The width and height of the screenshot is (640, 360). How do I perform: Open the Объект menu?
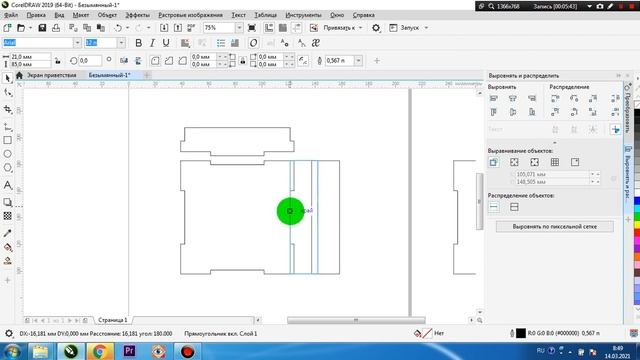pyautogui.click(x=107, y=15)
